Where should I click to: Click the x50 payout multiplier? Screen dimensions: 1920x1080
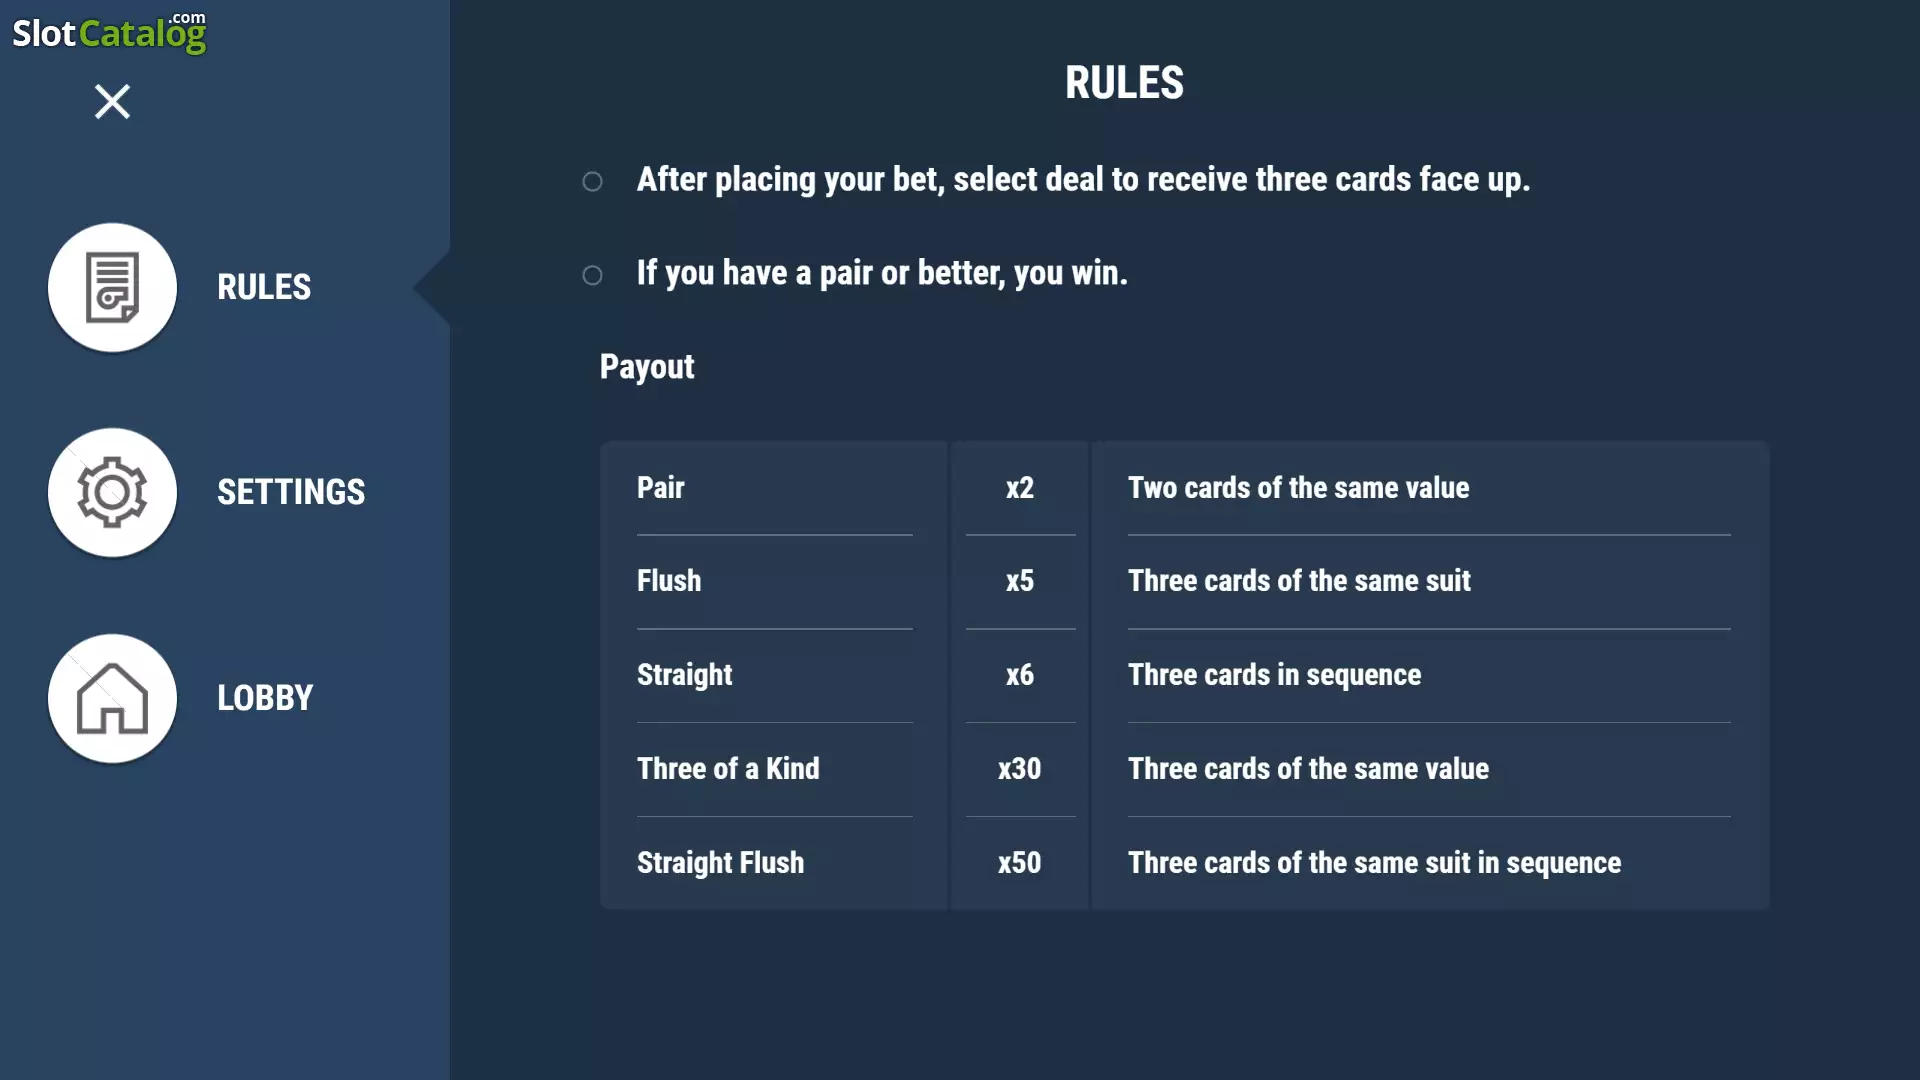[x=1020, y=863]
